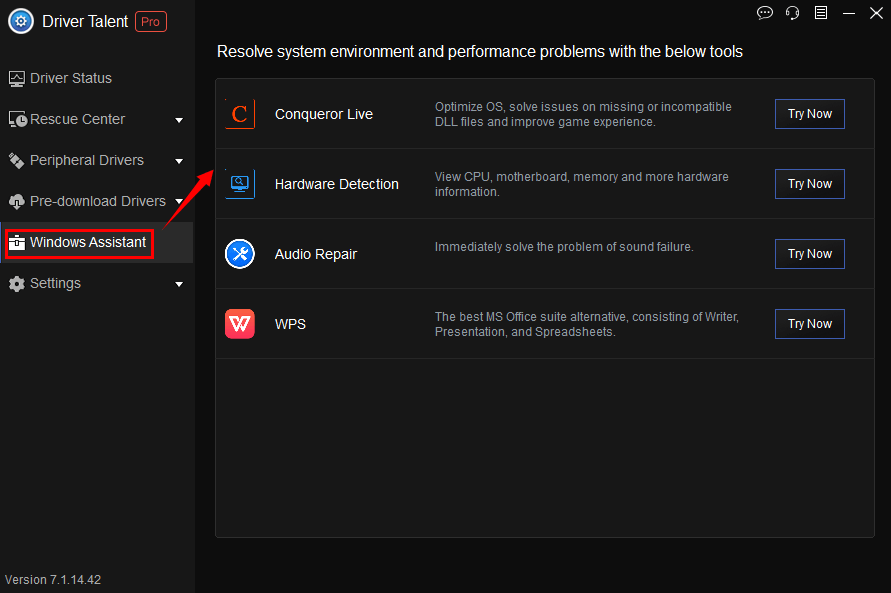The height and width of the screenshot is (593, 891).
Task: Click the Driver Status monitor icon
Action: pos(16,78)
